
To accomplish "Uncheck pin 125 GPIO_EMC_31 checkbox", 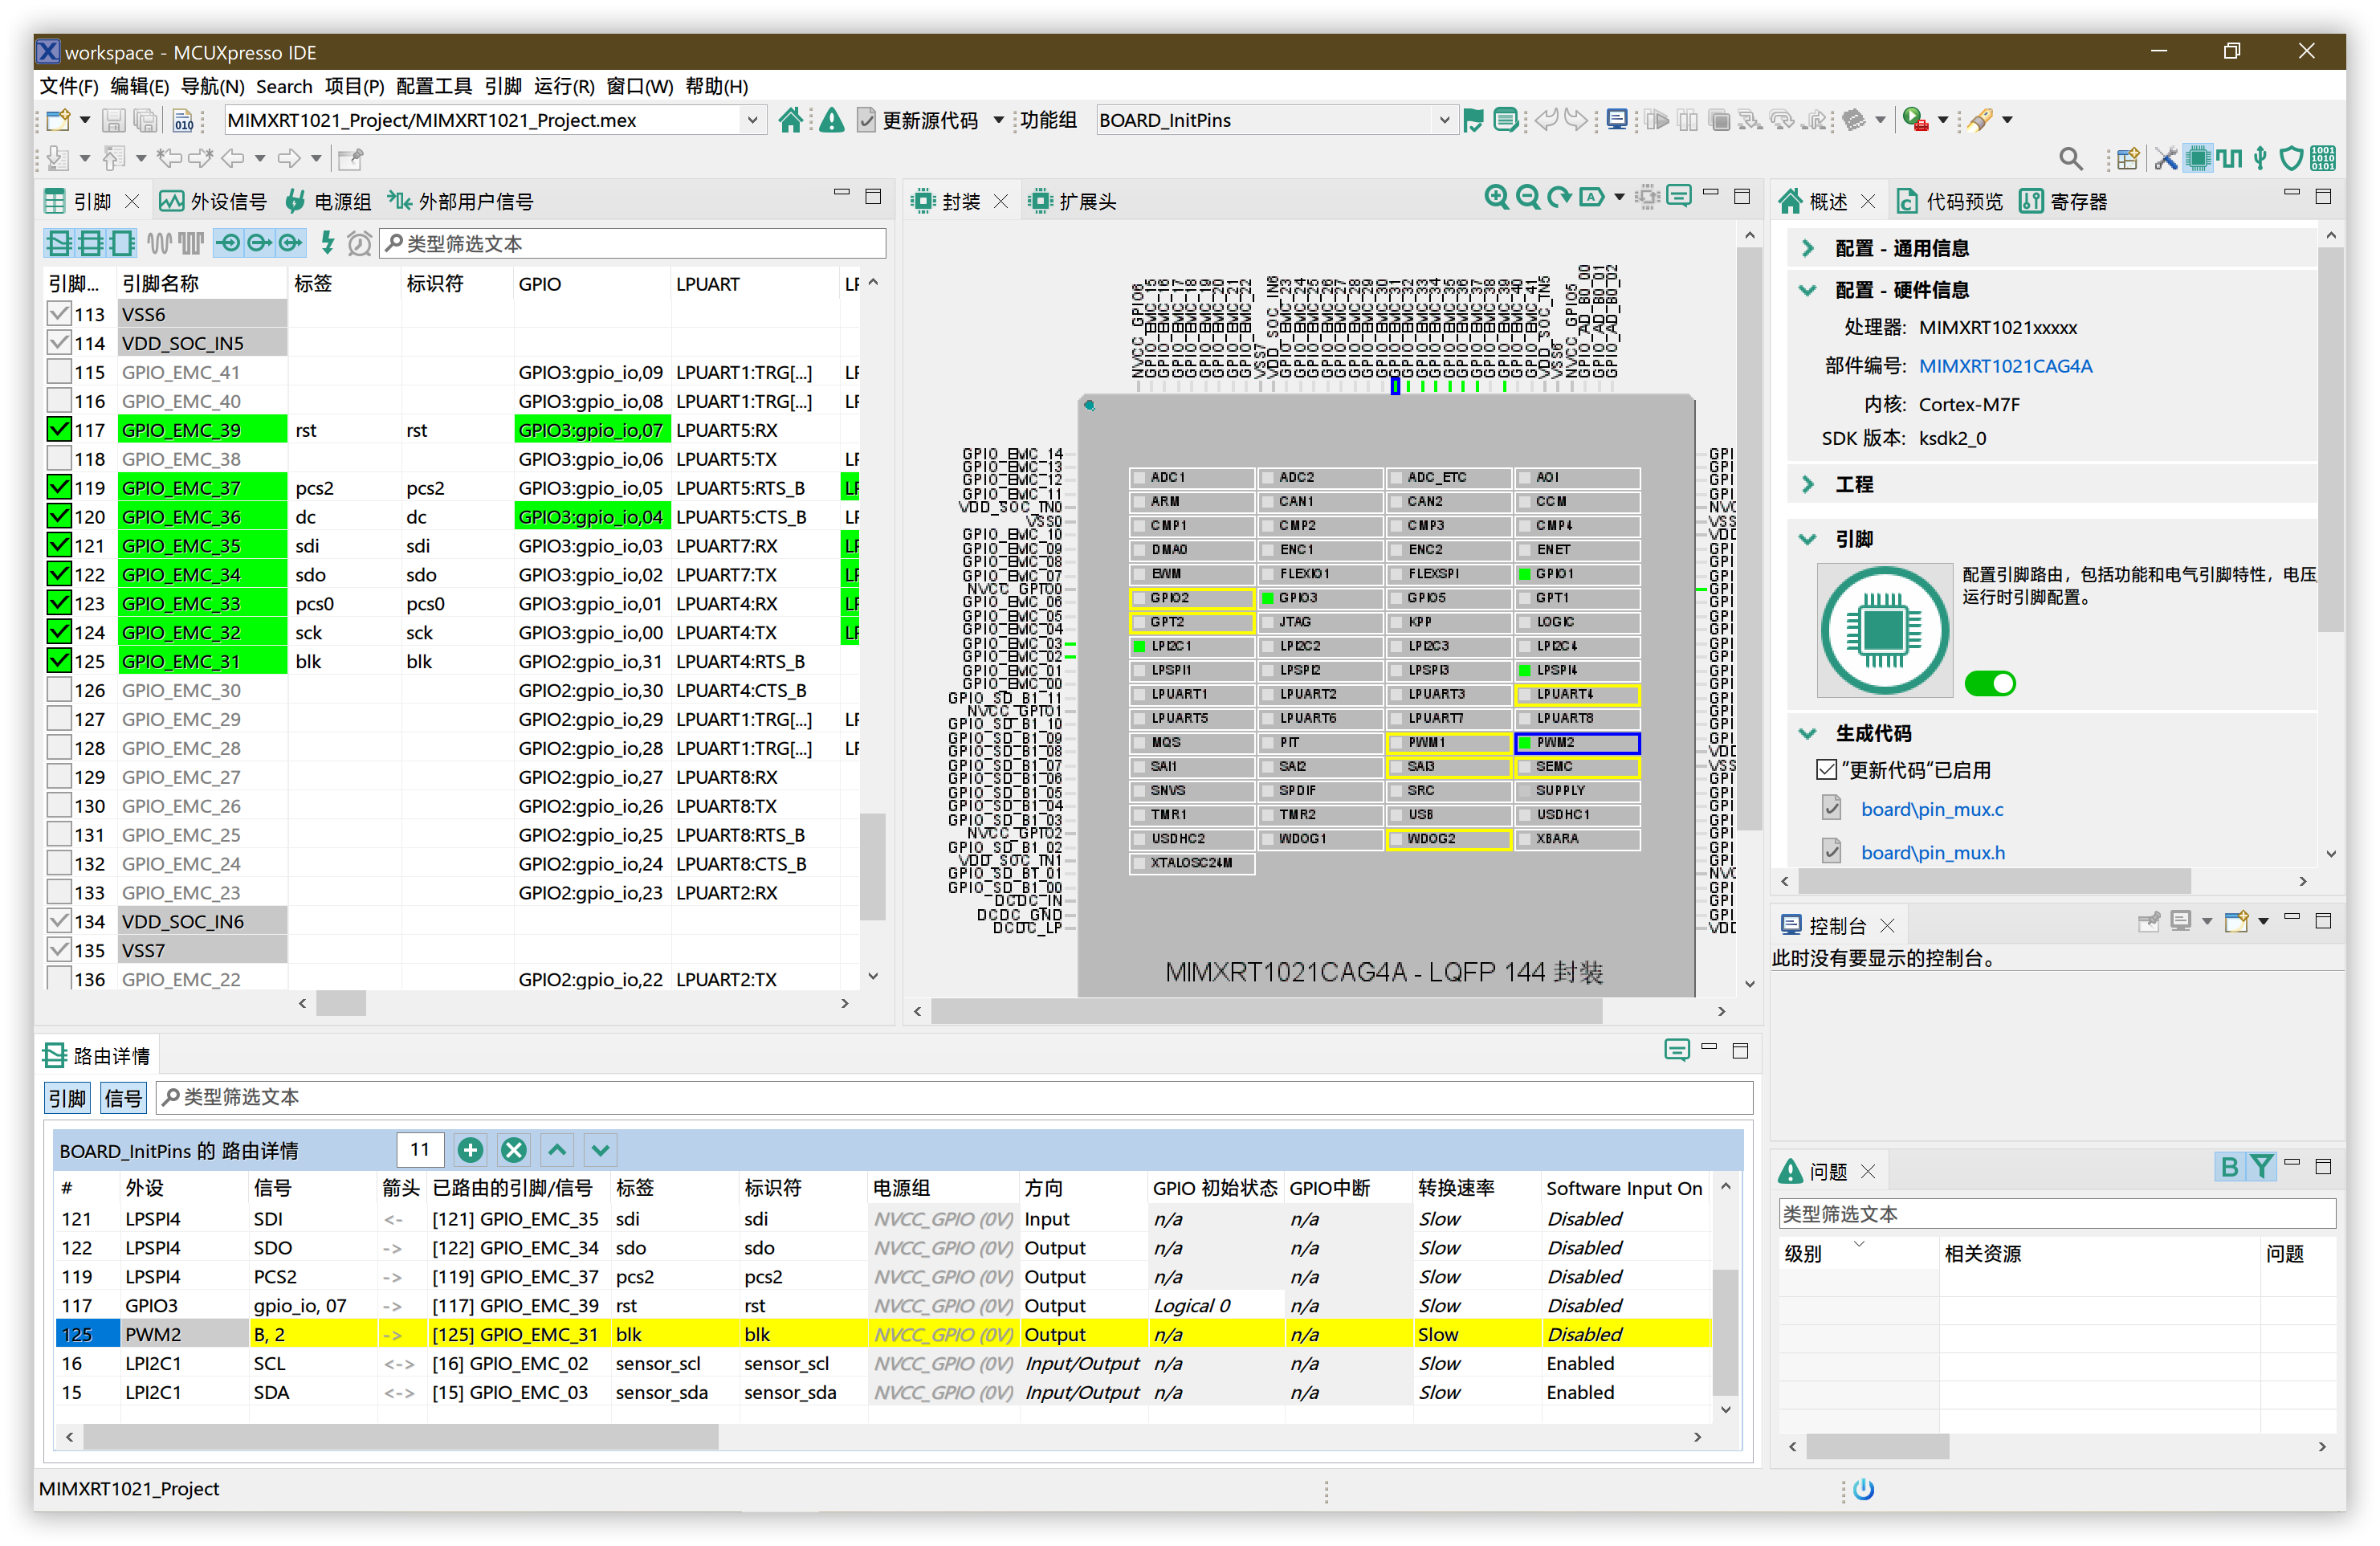I will [x=59, y=661].
